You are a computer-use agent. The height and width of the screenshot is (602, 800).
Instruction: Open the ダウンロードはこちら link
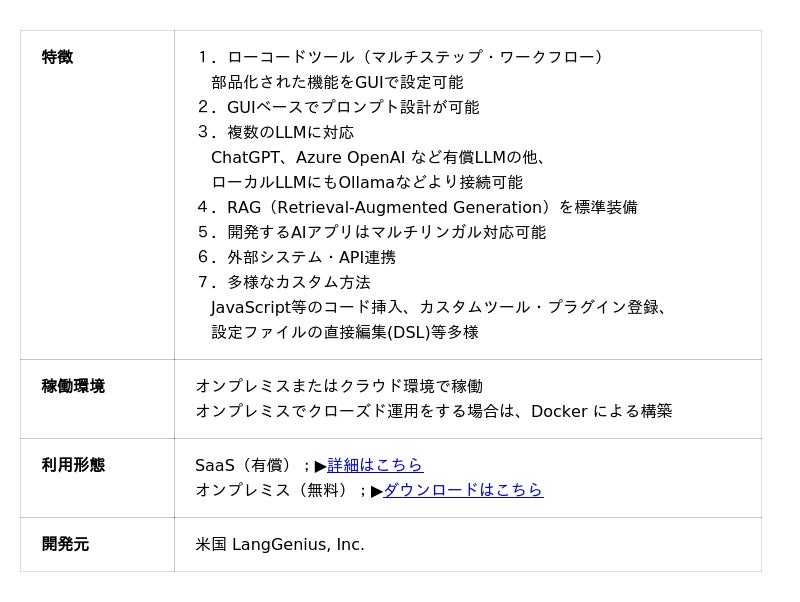point(463,490)
